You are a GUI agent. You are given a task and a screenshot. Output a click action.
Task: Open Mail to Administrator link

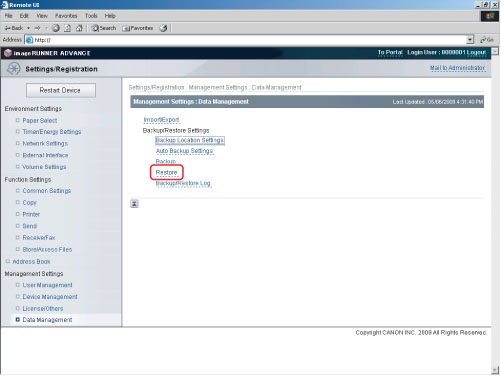[x=457, y=68]
